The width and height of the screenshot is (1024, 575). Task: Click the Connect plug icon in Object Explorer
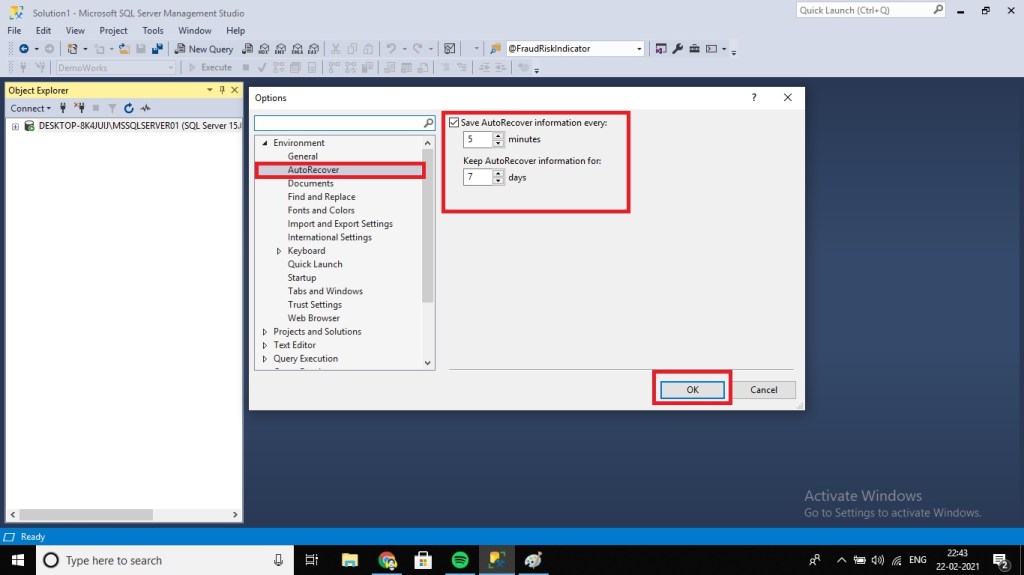(x=63, y=108)
